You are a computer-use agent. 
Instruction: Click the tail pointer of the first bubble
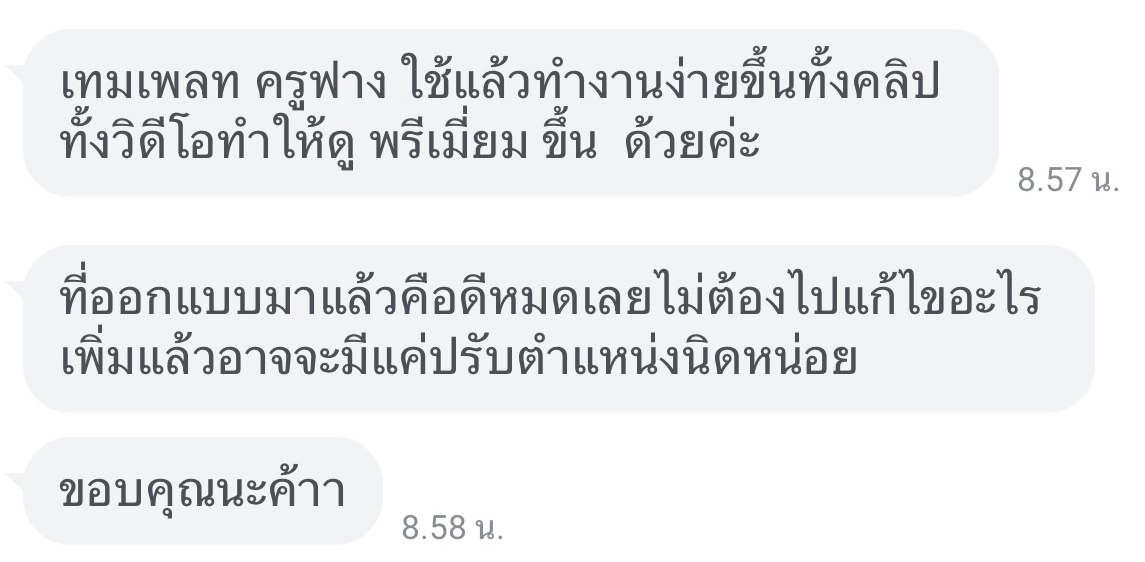click(x=15, y=73)
